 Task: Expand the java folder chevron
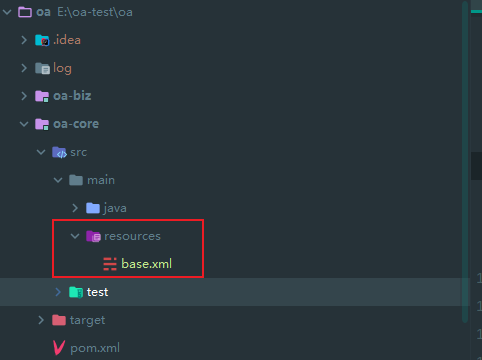click(75, 208)
